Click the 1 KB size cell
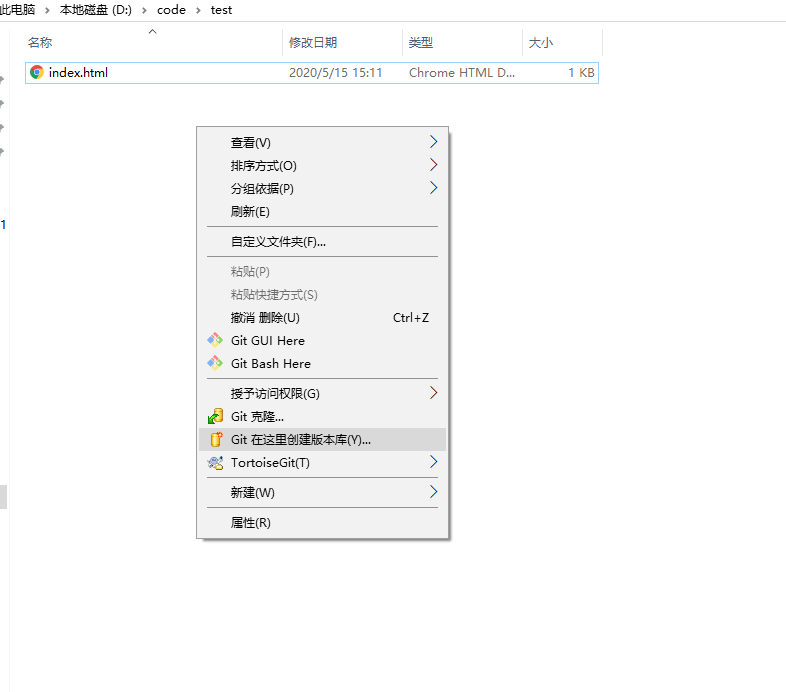786x692 pixels. (x=581, y=73)
